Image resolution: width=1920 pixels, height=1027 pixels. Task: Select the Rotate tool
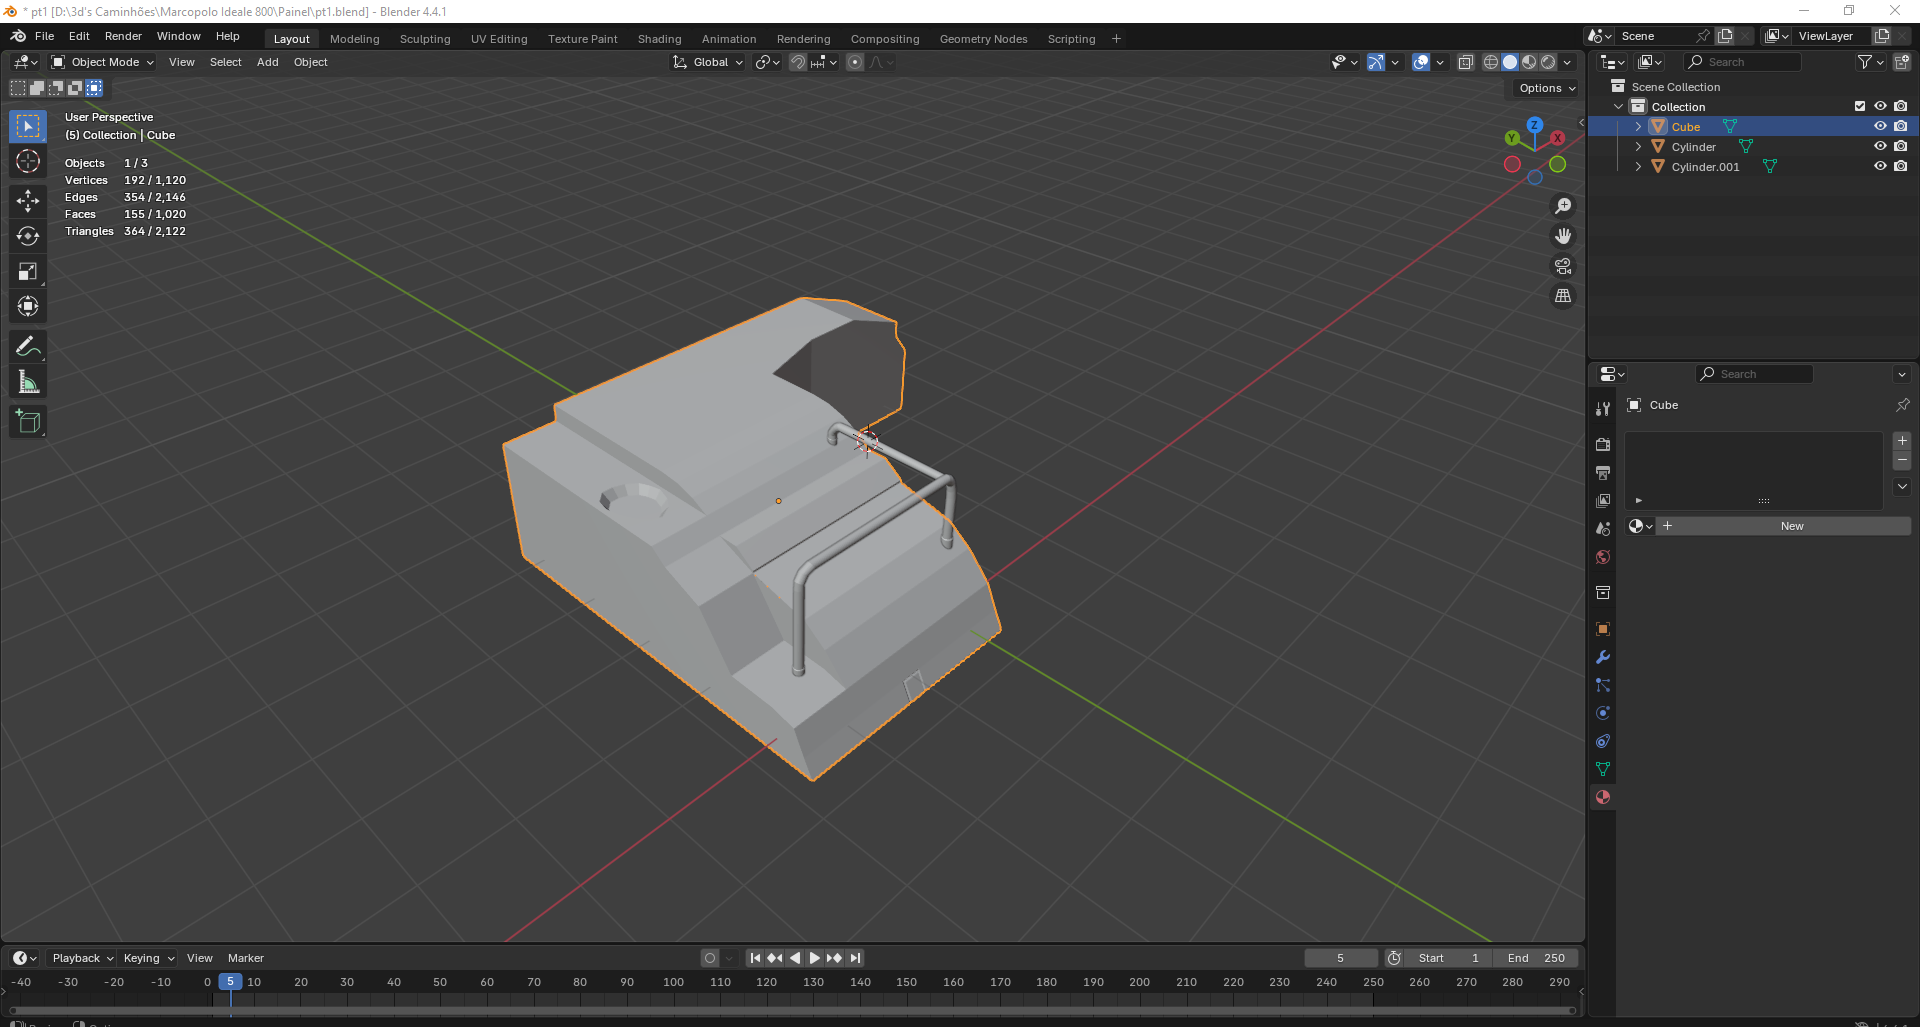click(x=28, y=236)
